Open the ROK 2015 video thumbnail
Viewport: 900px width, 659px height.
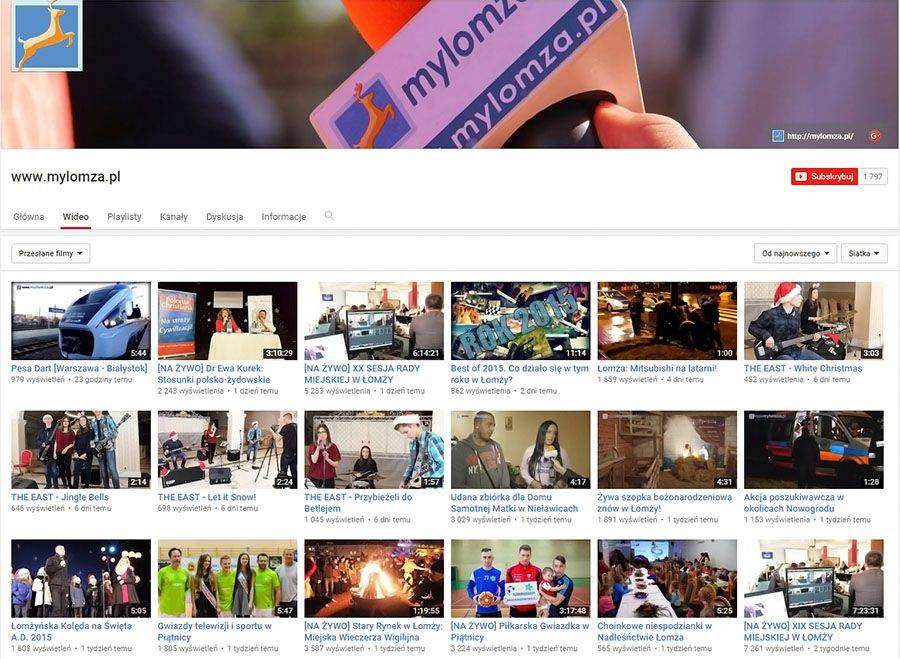tap(521, 321)
